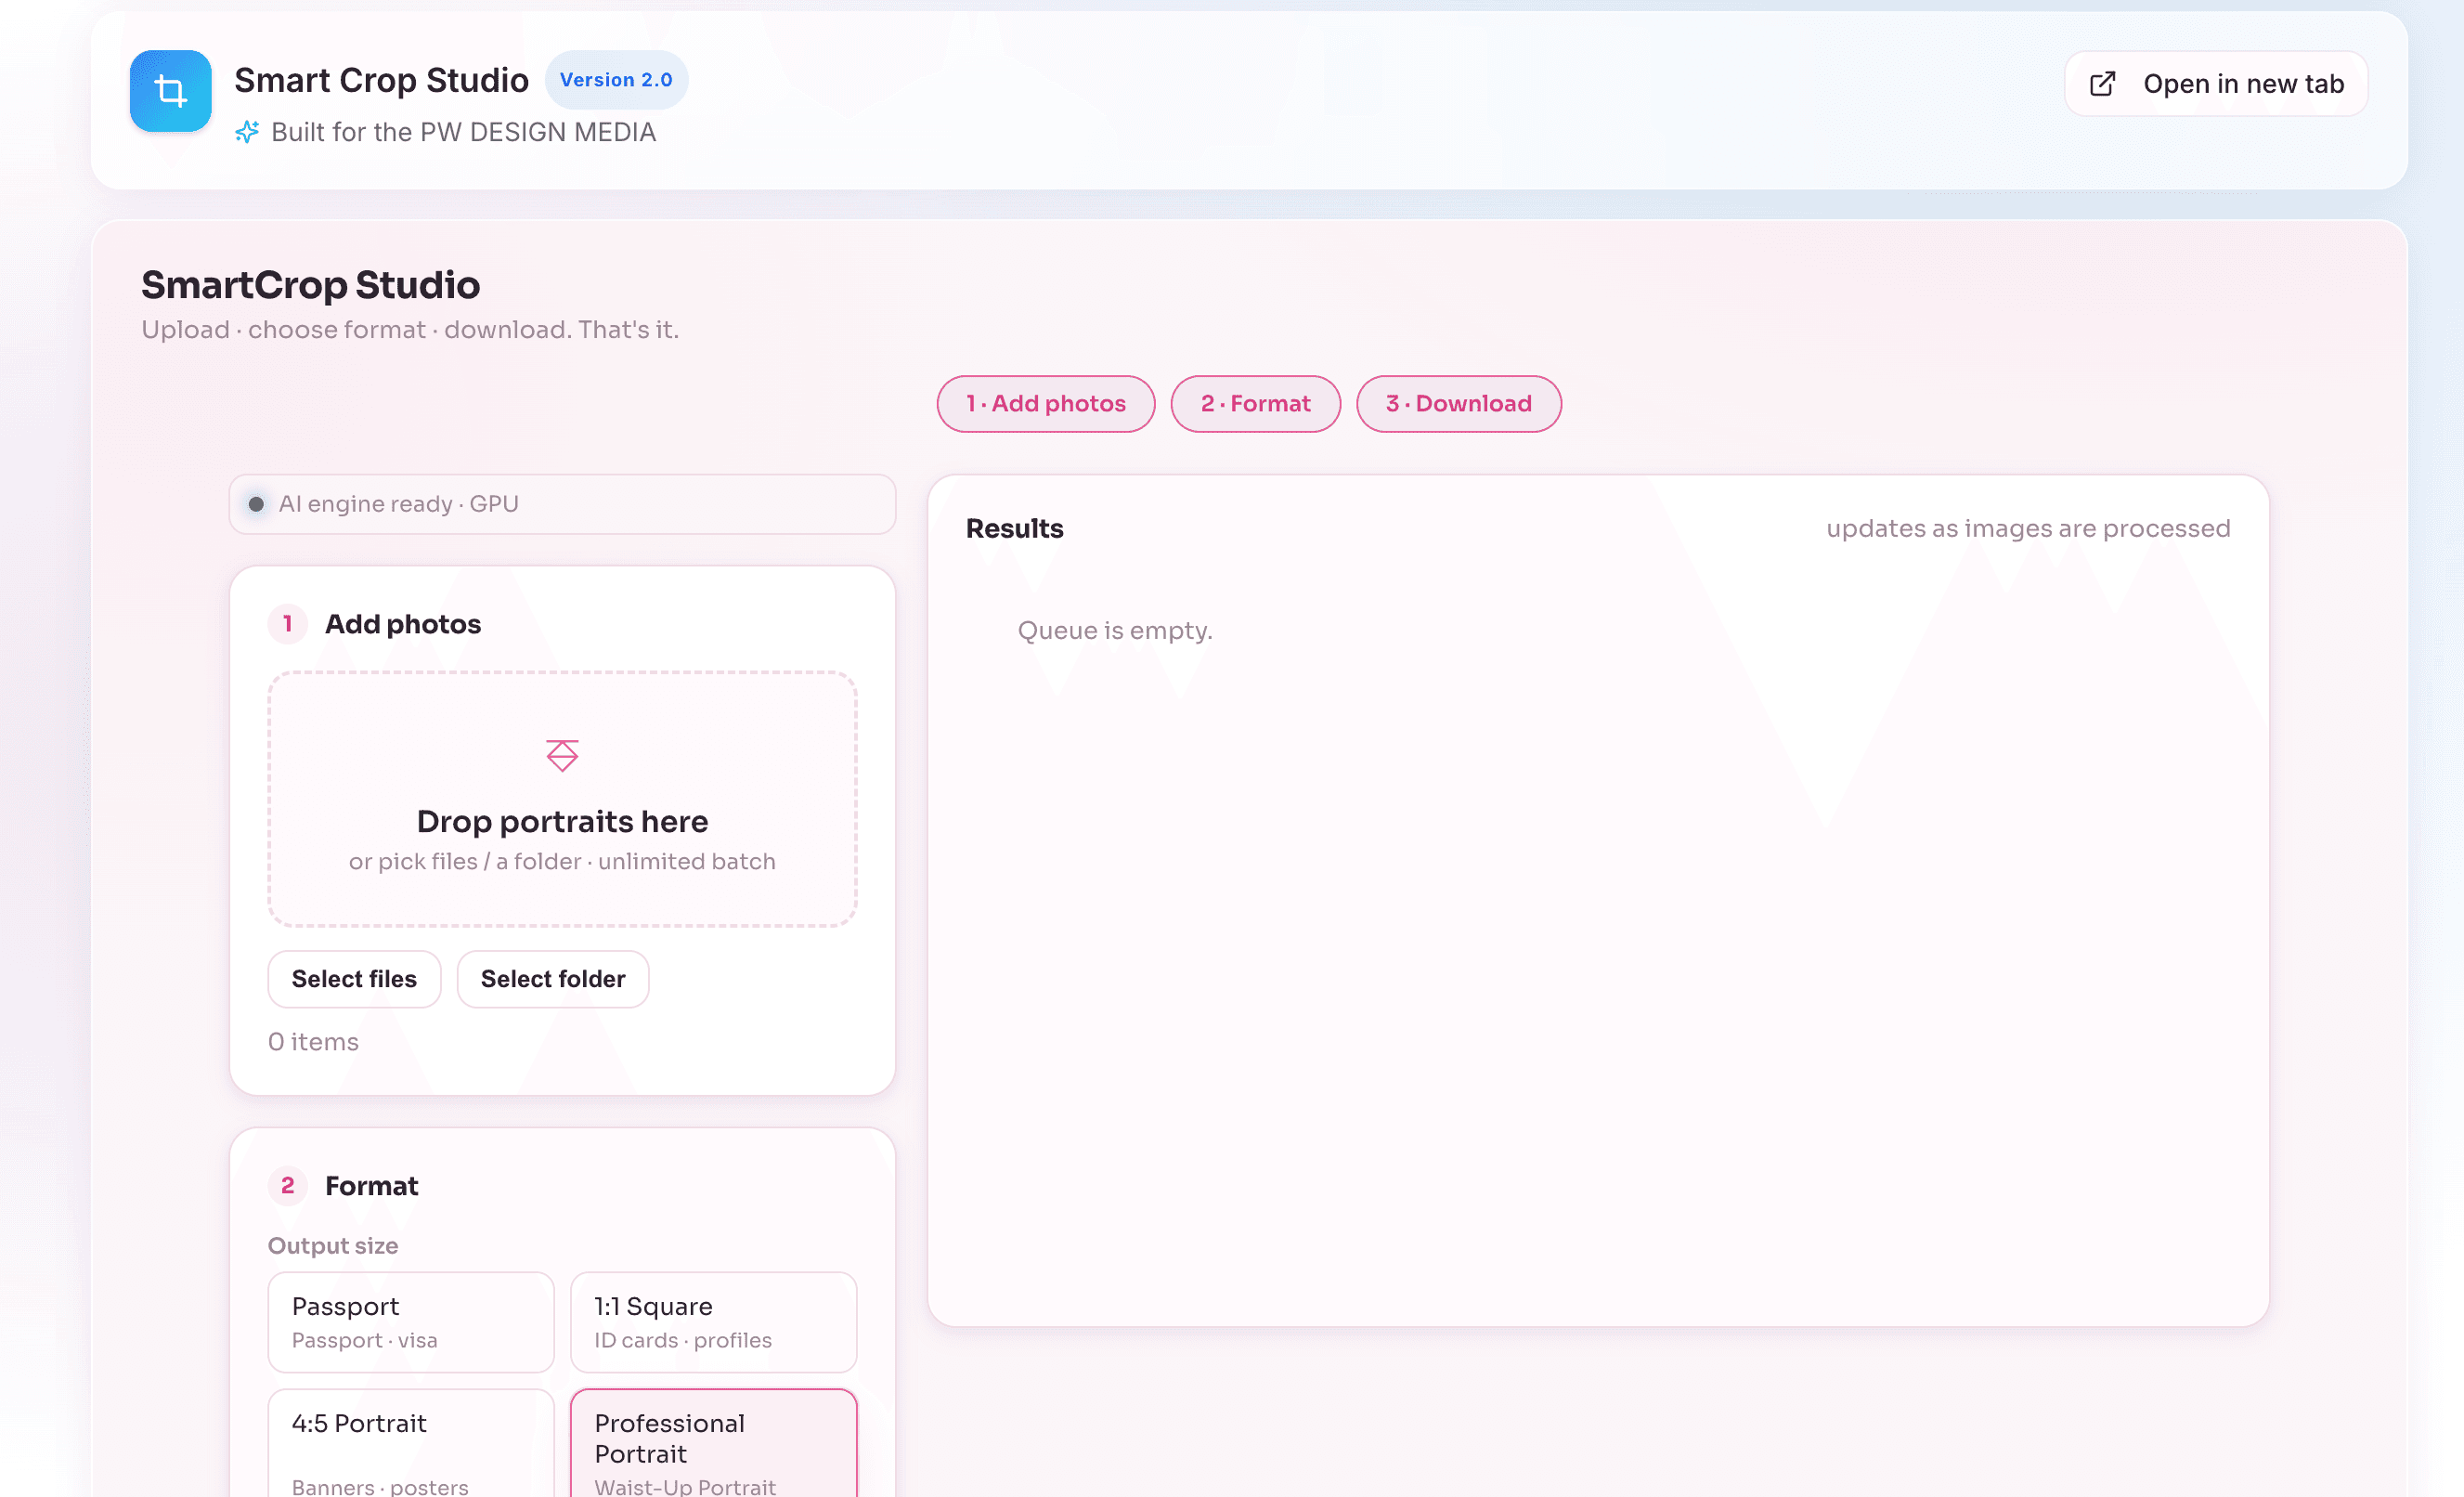Click the Select files button

(354, 979)
